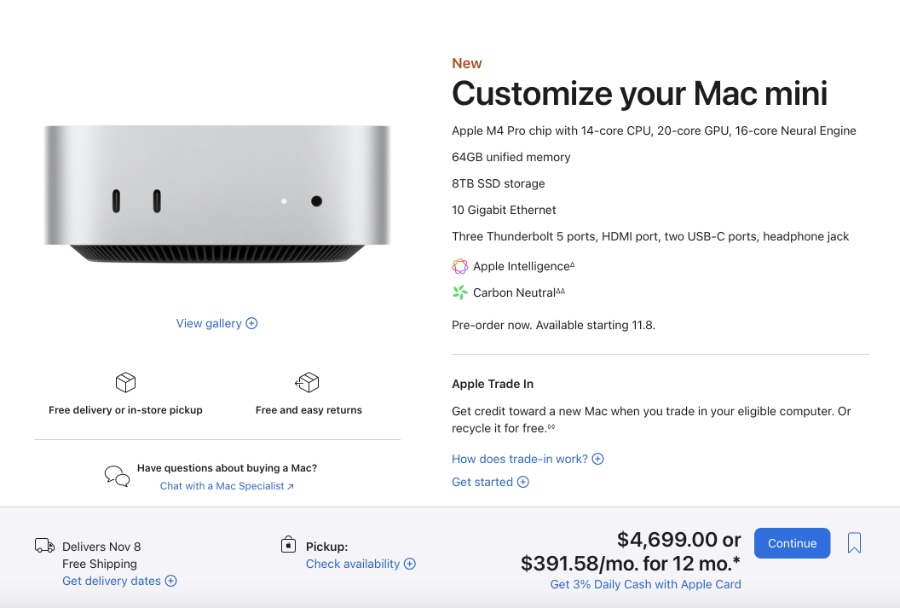Open Get 3% Daily Cash link
900x608 pixels.
pos(645,584)
